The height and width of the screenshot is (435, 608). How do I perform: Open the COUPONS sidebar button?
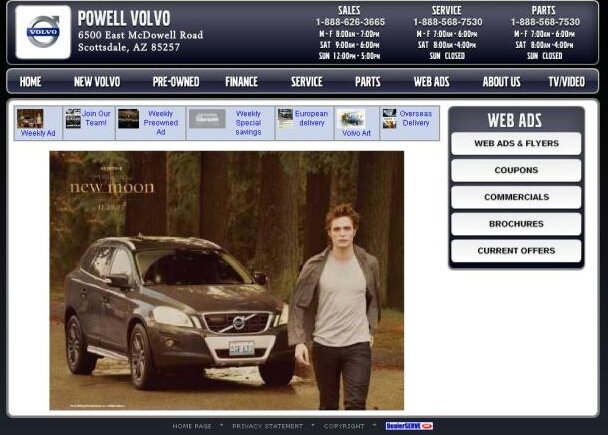click(516, 170)
